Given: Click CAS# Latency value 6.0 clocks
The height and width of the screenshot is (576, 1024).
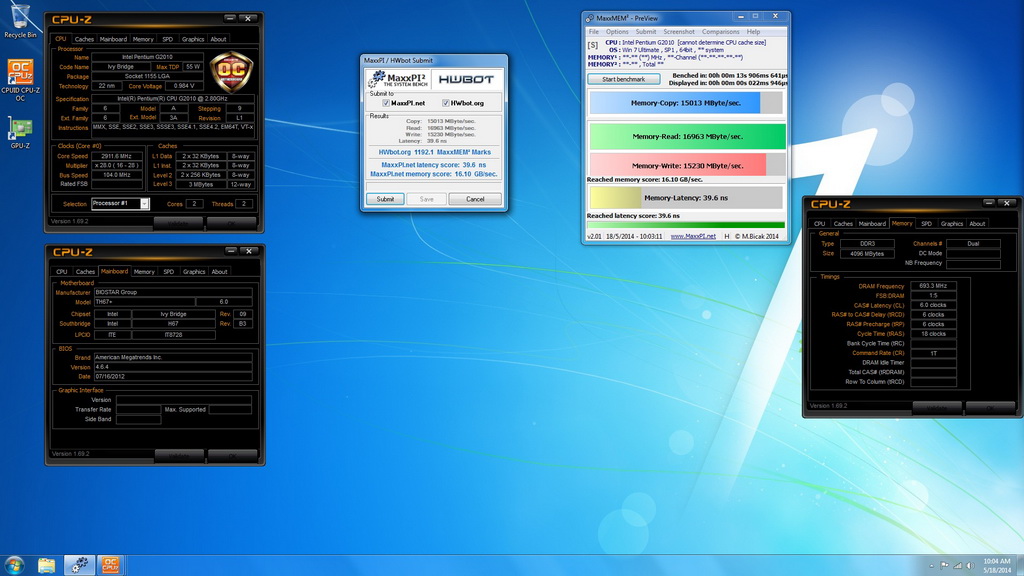Looking at the screenshot, I should click(x=933, y=305).
